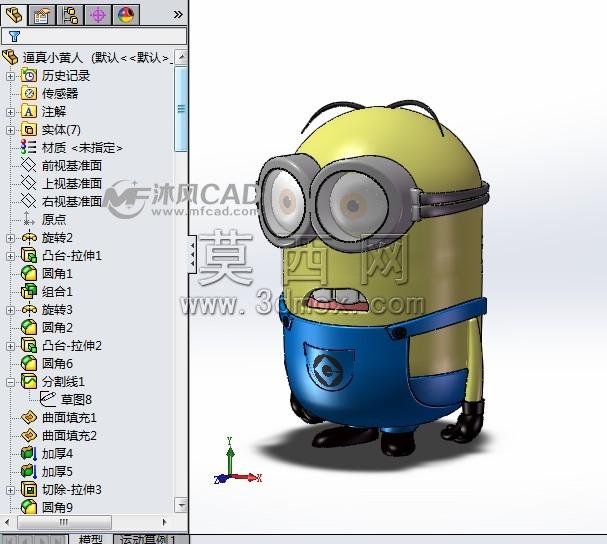The height and width of the screenshot is (544, 607).
Task: Select the 原点 origin icon
Action: click(x=29, y=219)
